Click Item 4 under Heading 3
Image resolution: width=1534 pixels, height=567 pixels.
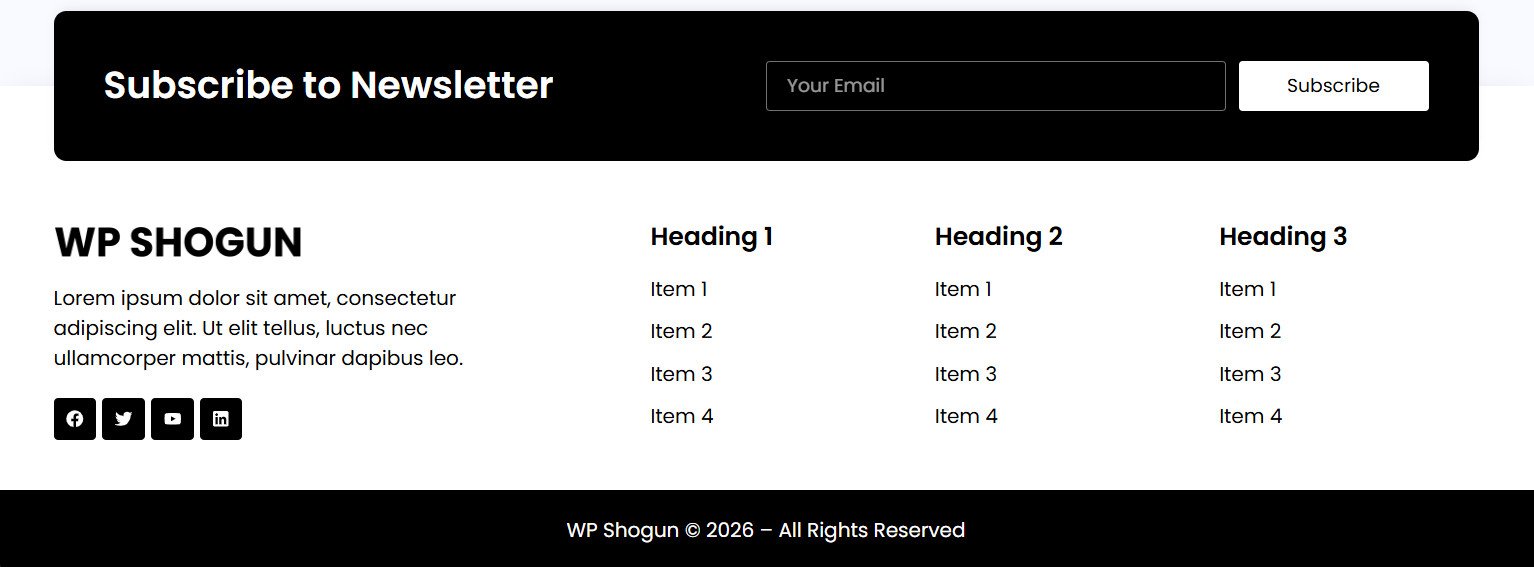pyautogui.click(x=1250, y=416)
